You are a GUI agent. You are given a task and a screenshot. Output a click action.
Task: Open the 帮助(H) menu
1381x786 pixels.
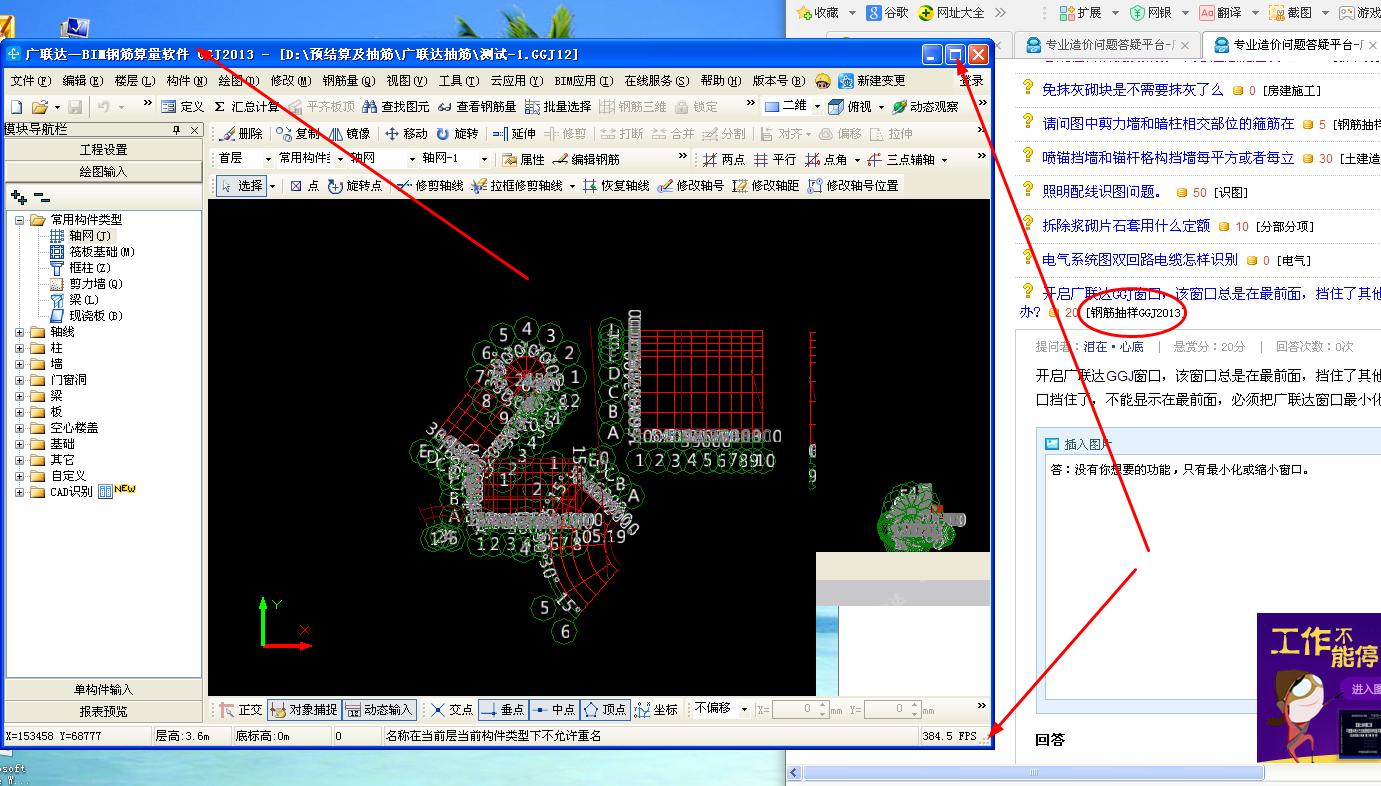click(x=720, y=80)
